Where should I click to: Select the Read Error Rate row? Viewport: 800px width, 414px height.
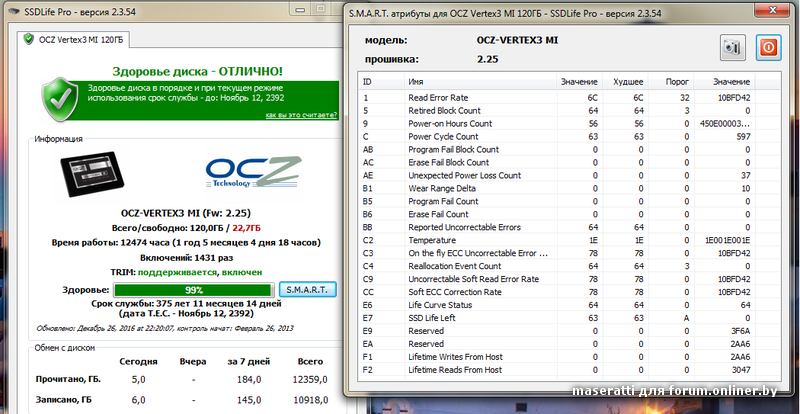[x=569, y=98]
